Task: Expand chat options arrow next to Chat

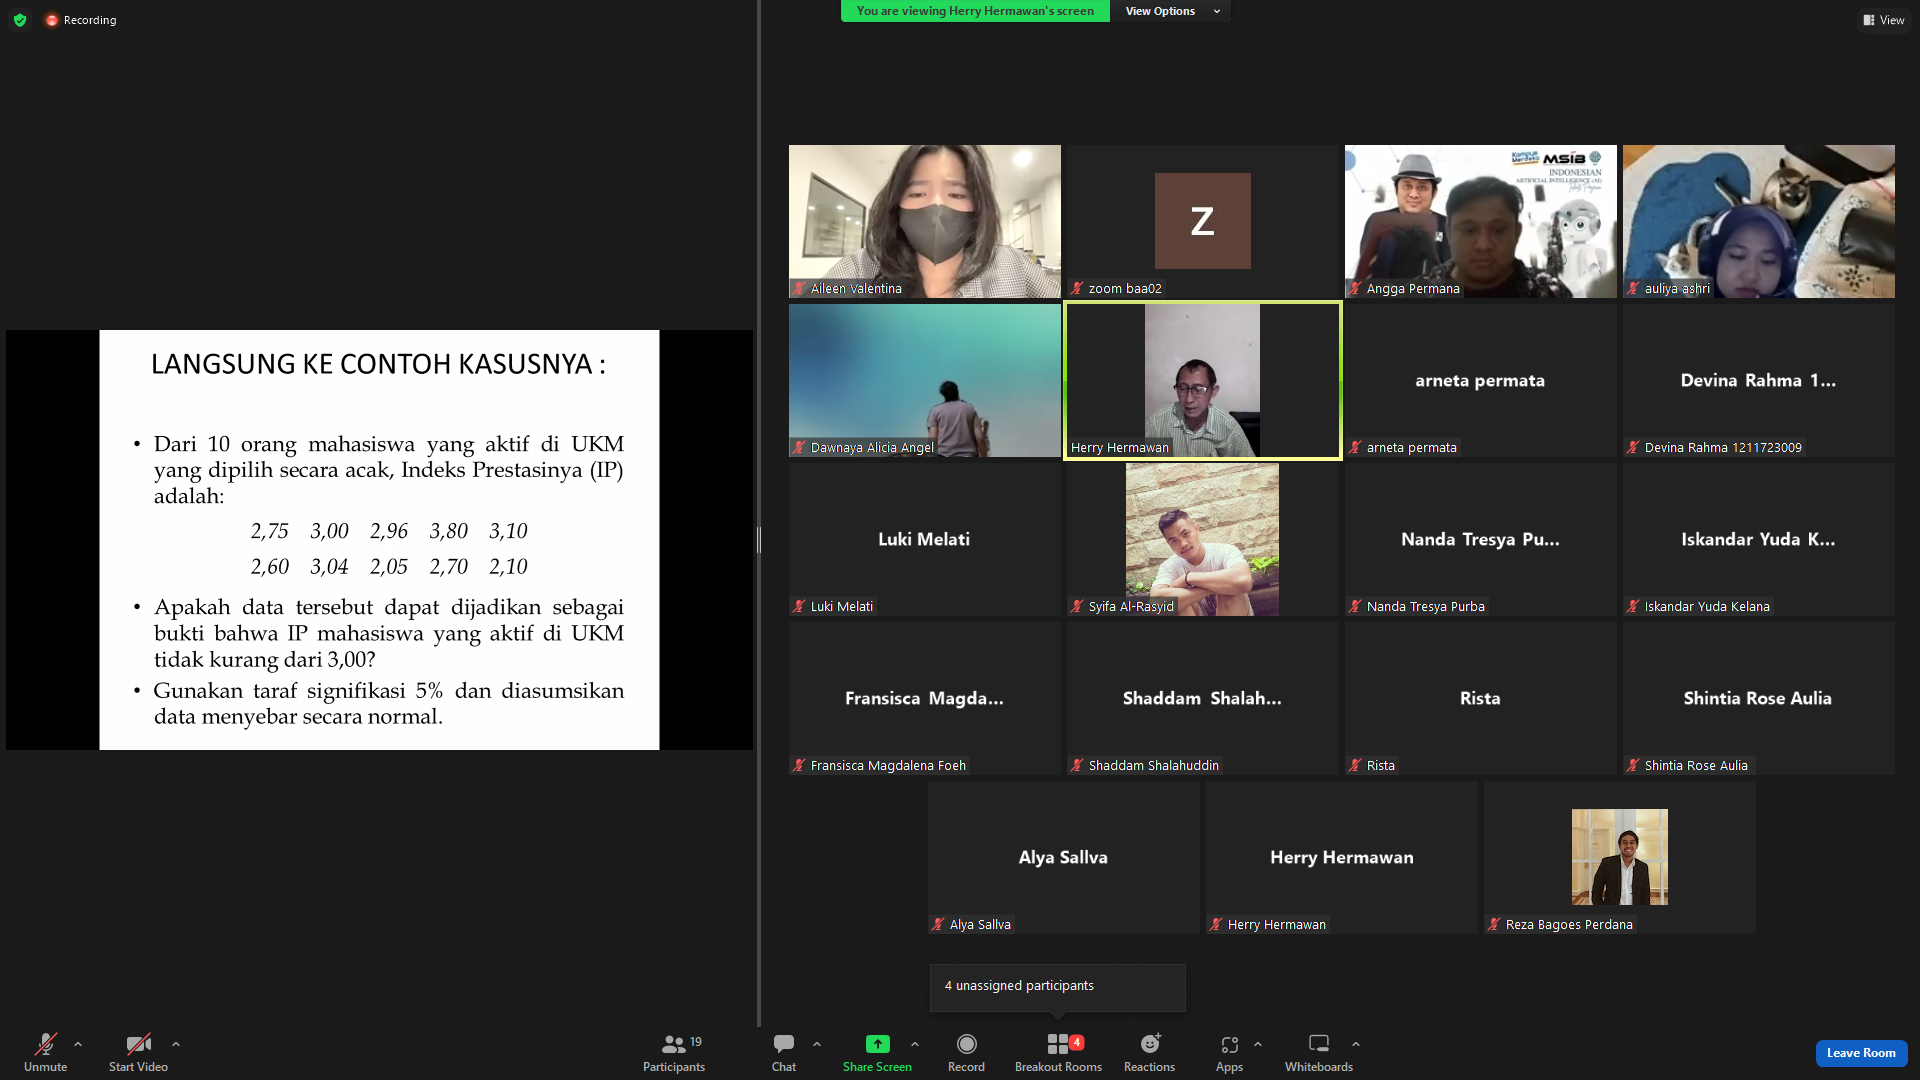Action: pos(817,1044)
